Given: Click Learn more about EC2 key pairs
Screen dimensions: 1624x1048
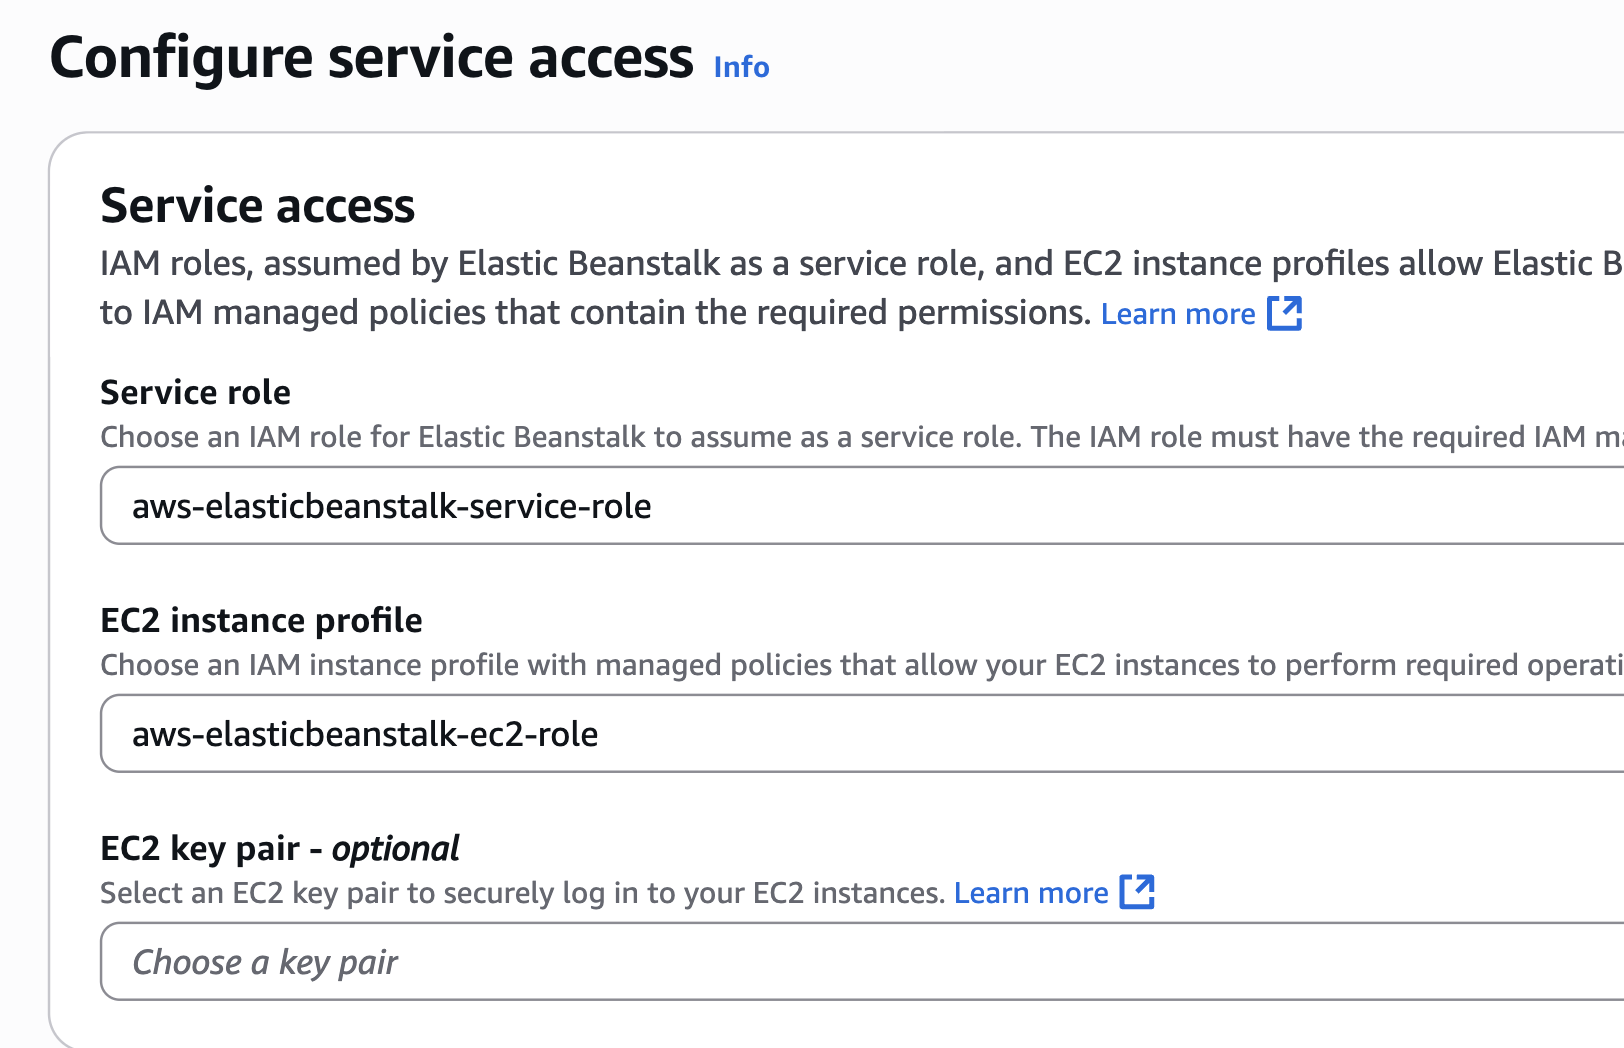Looking at the screenshot, I should 1031,893.
